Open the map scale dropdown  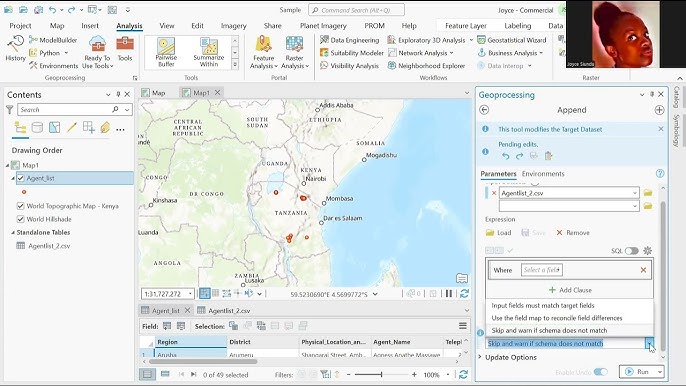[190, 294]
